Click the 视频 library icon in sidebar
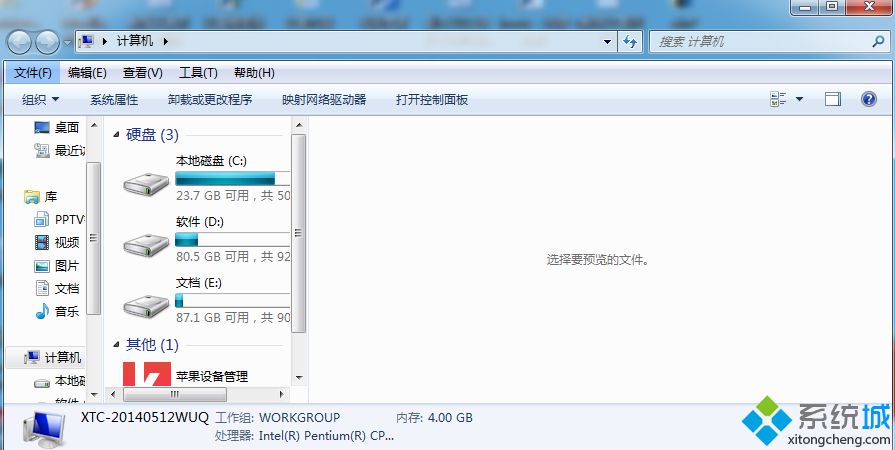The width and height of the screenshot is (895, 450). coord(42,242)
